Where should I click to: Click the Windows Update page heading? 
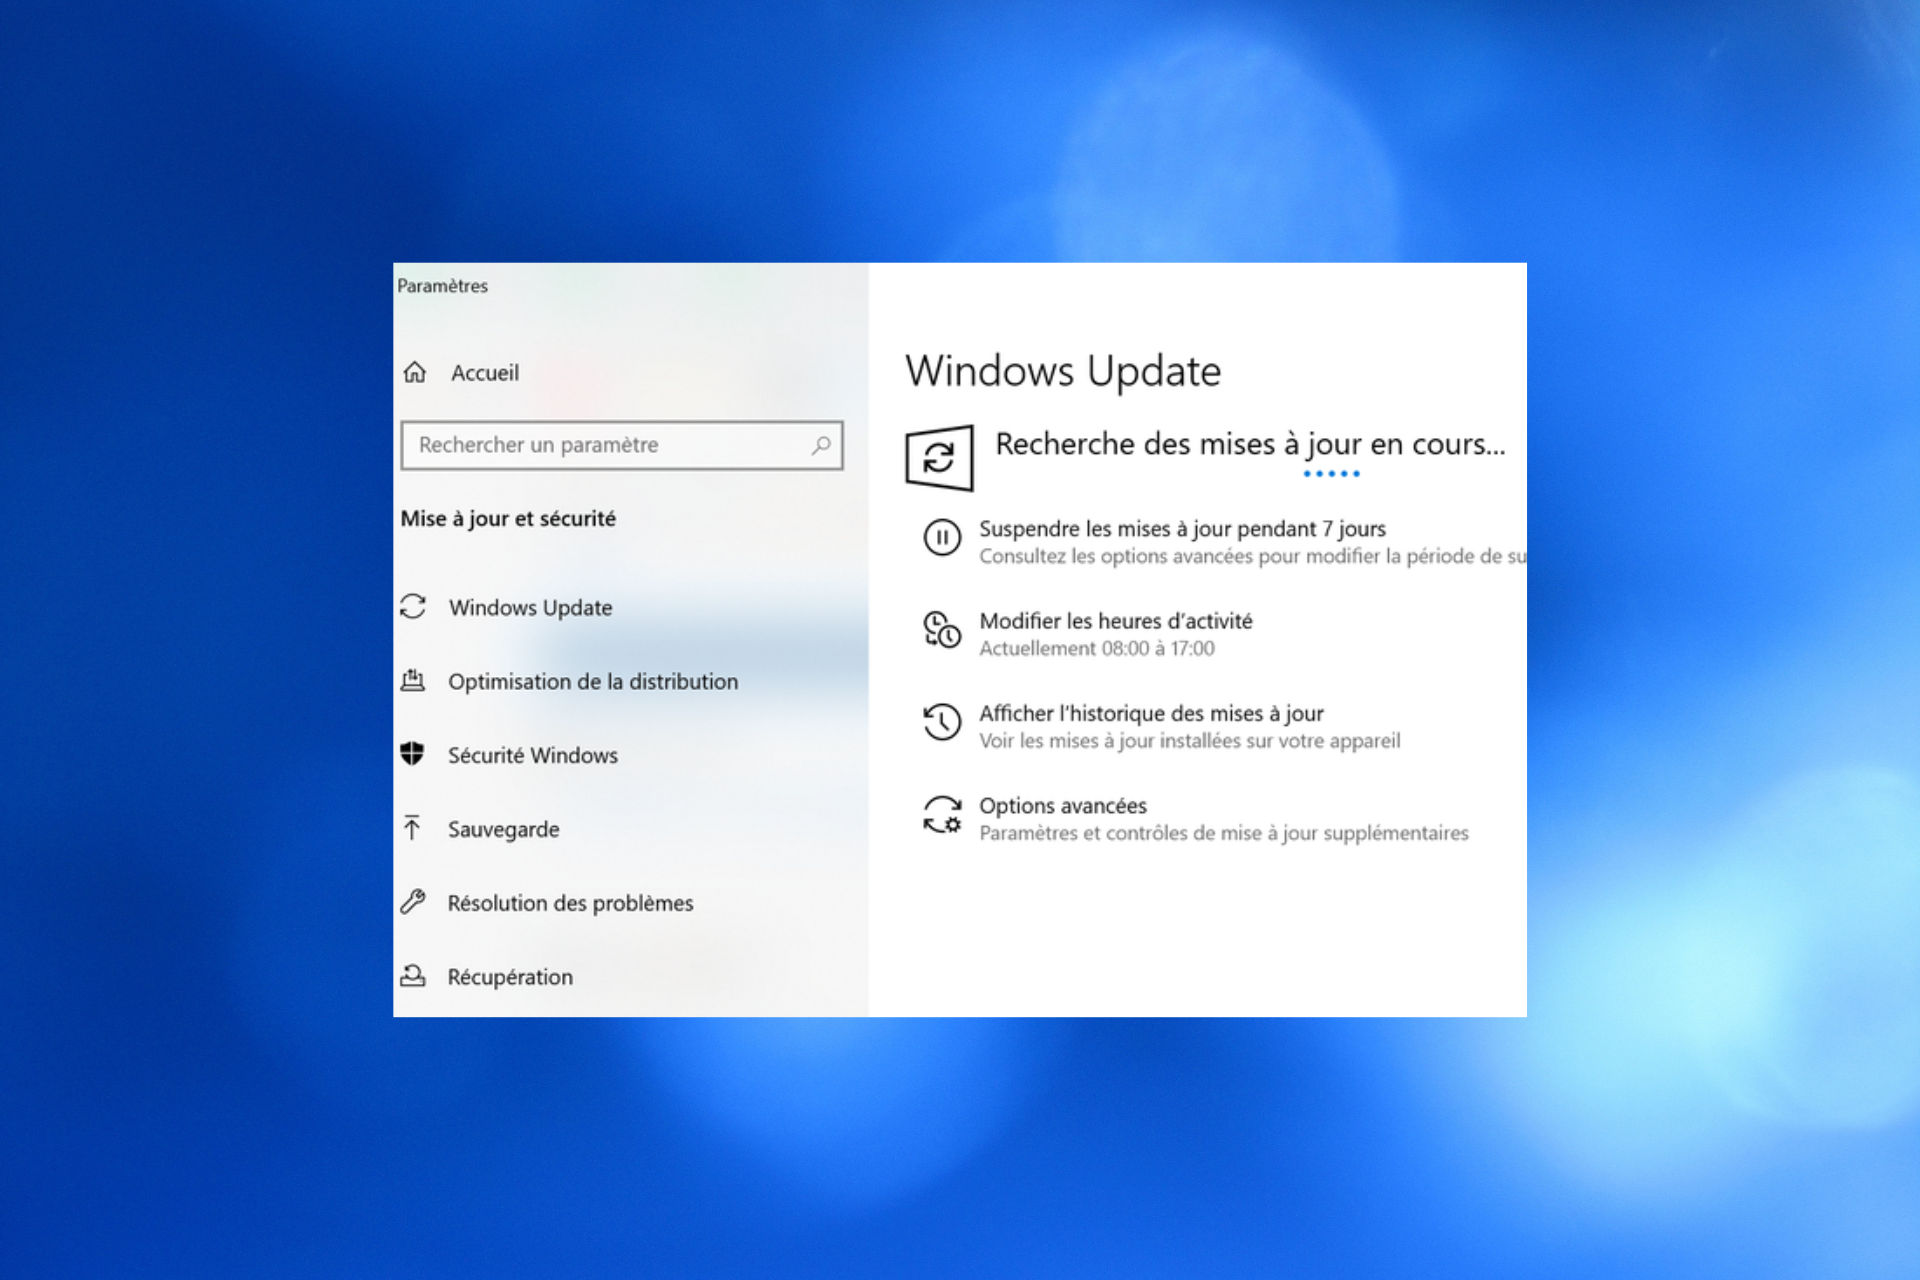coord(1063,371)
